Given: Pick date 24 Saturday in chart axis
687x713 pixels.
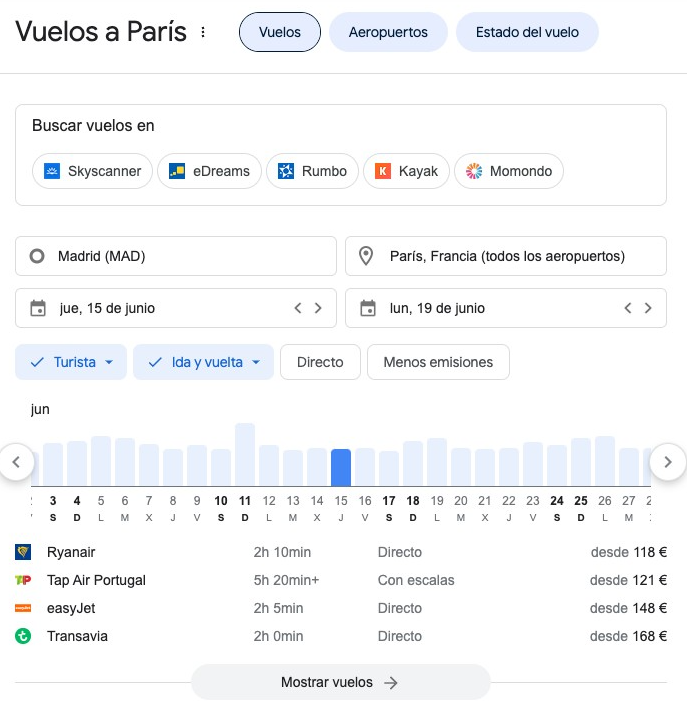Looking at the screenshot, I should pyautogui.click(x=557, y=508).
